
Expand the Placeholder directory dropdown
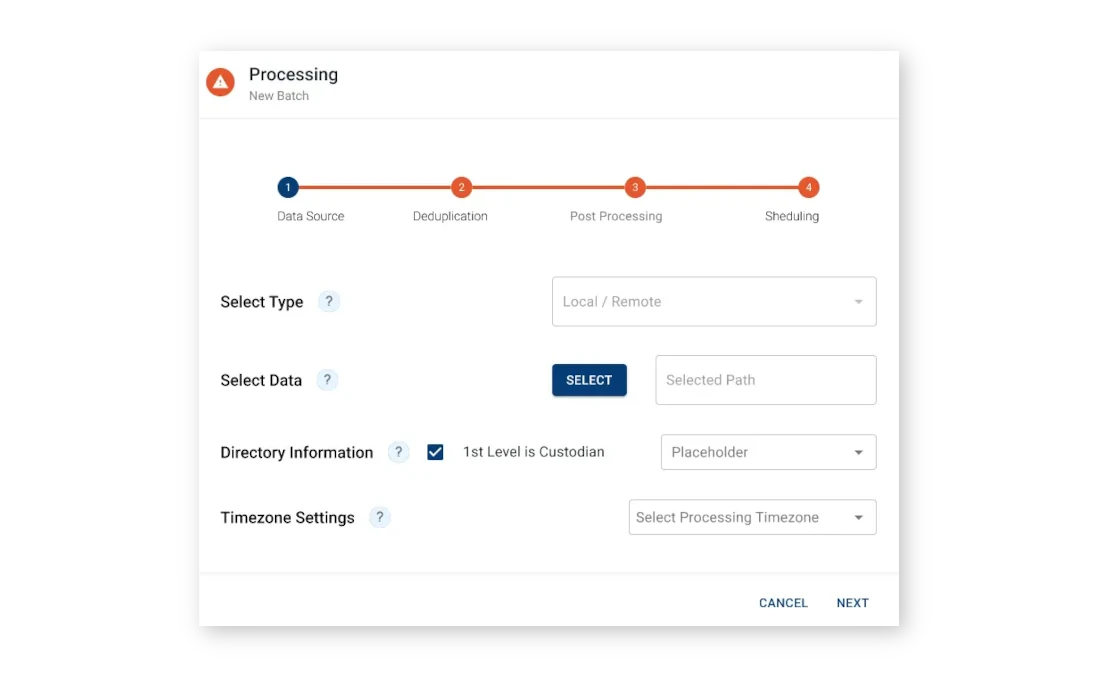point(768,452)
